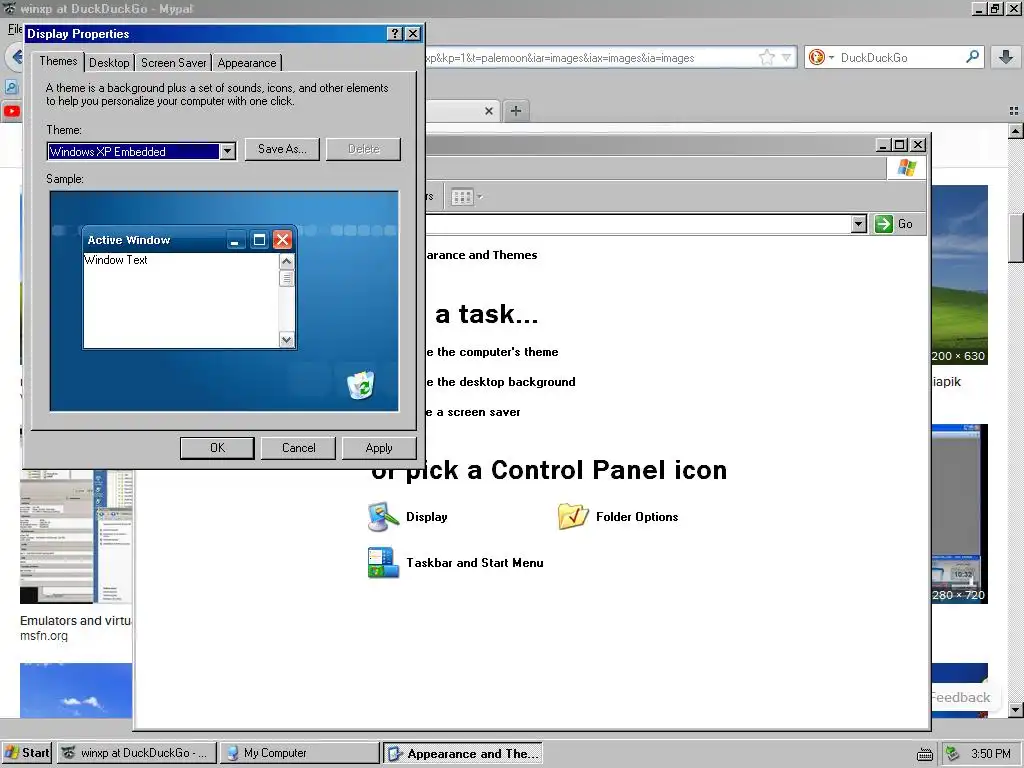The image size is (1024, 768).
Task: Click the Views toolbar icon in Control Panel
Action: [462, 197]
